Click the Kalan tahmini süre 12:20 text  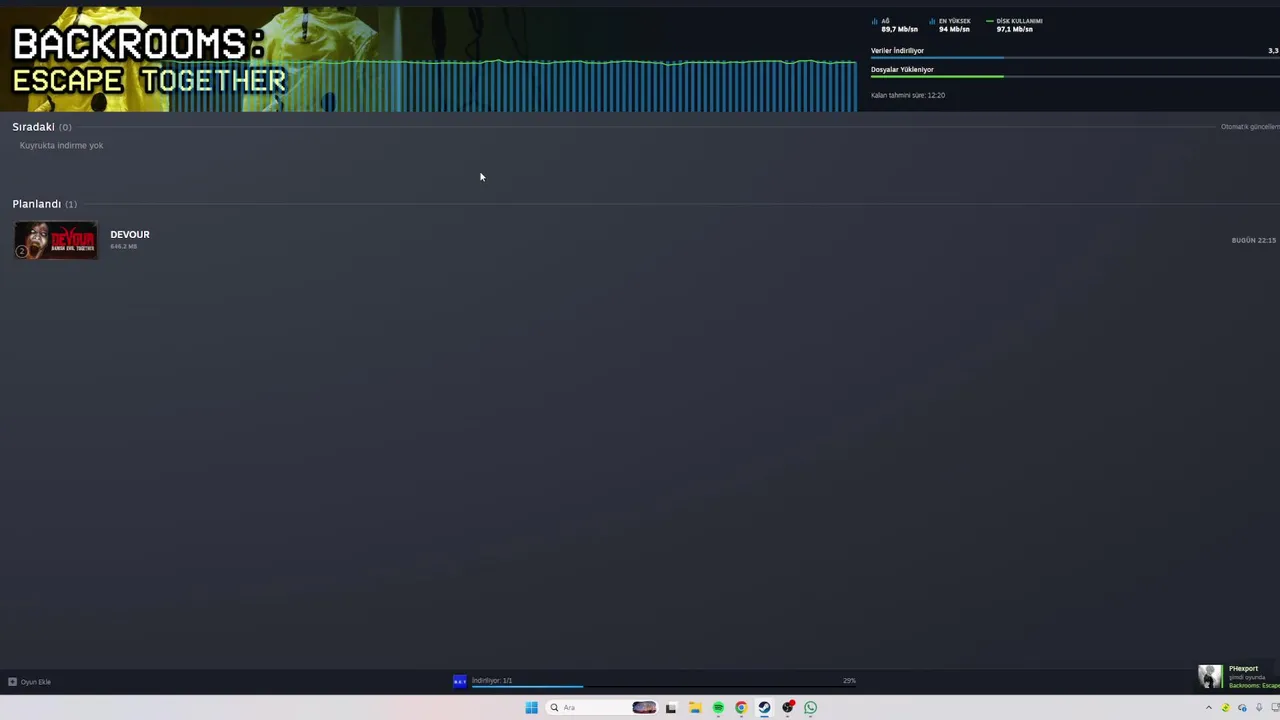908,95
